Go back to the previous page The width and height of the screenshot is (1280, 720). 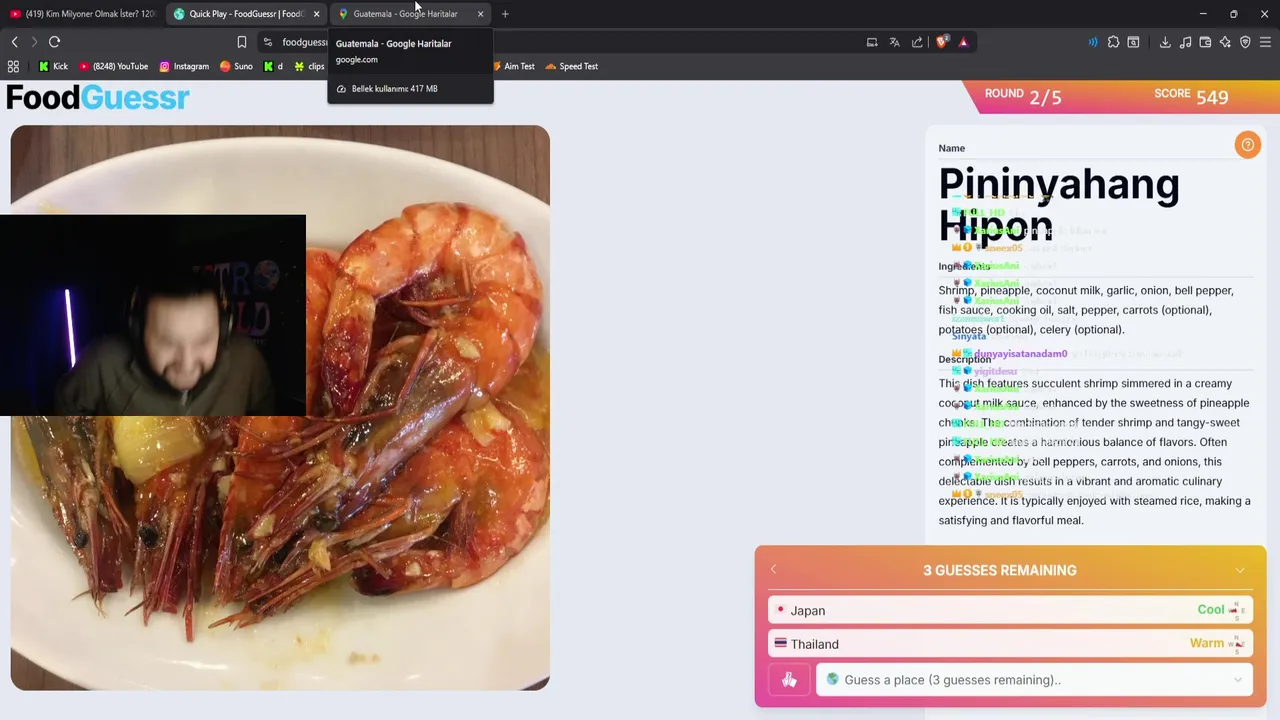point(14,42)
